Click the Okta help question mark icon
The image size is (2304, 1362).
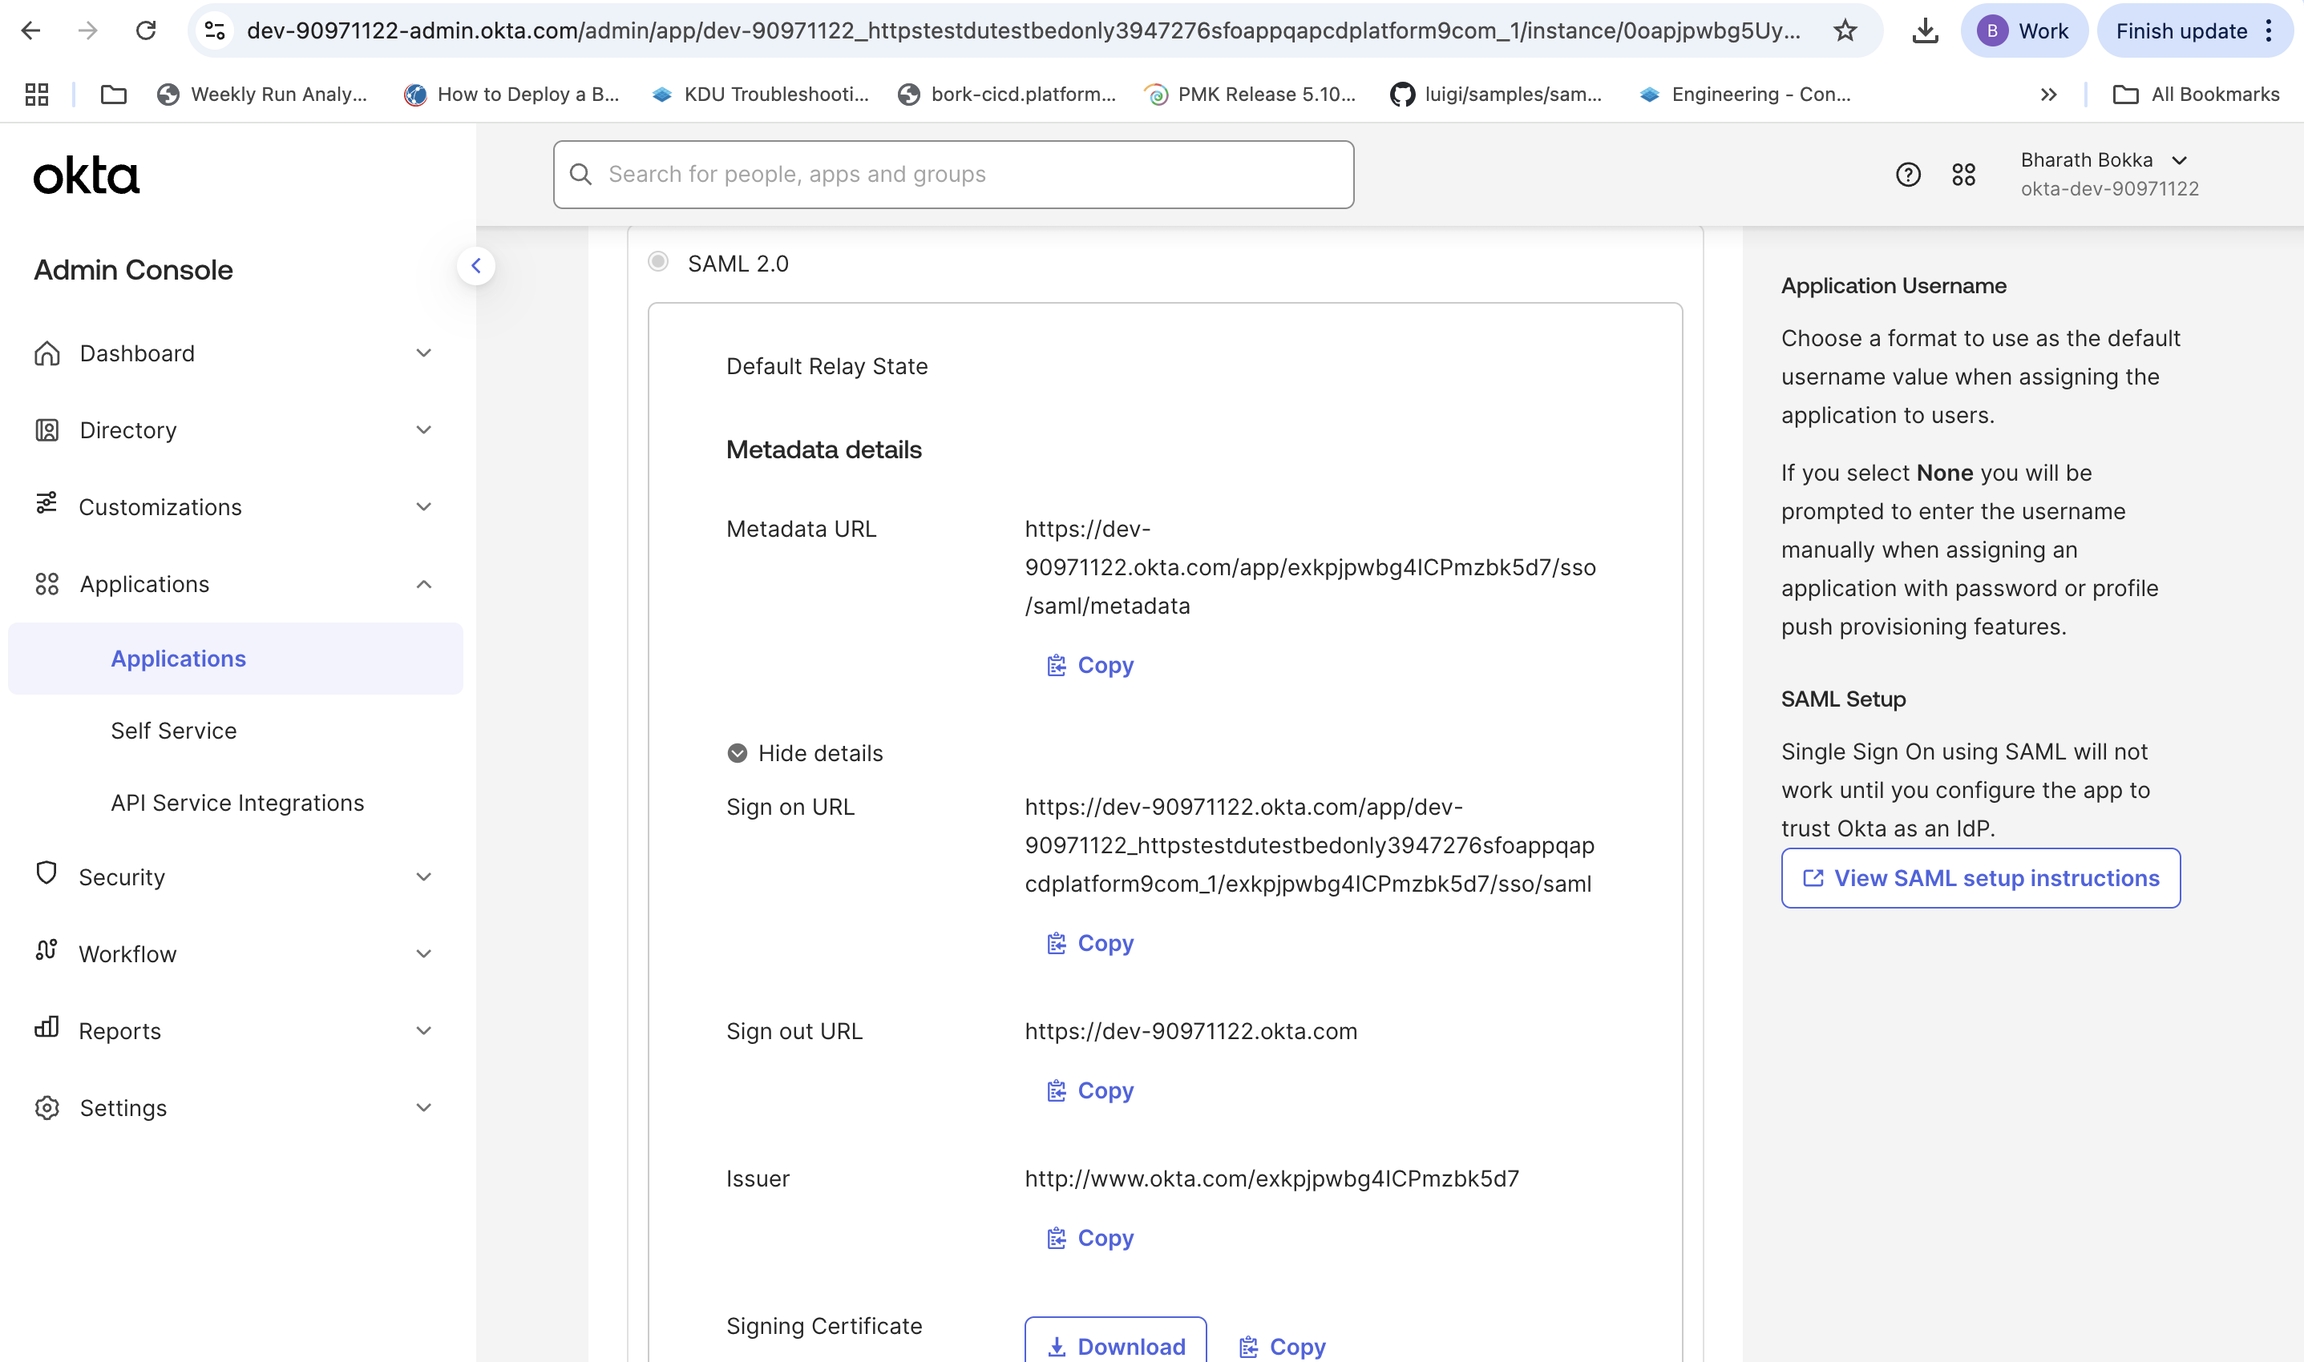1907,175
